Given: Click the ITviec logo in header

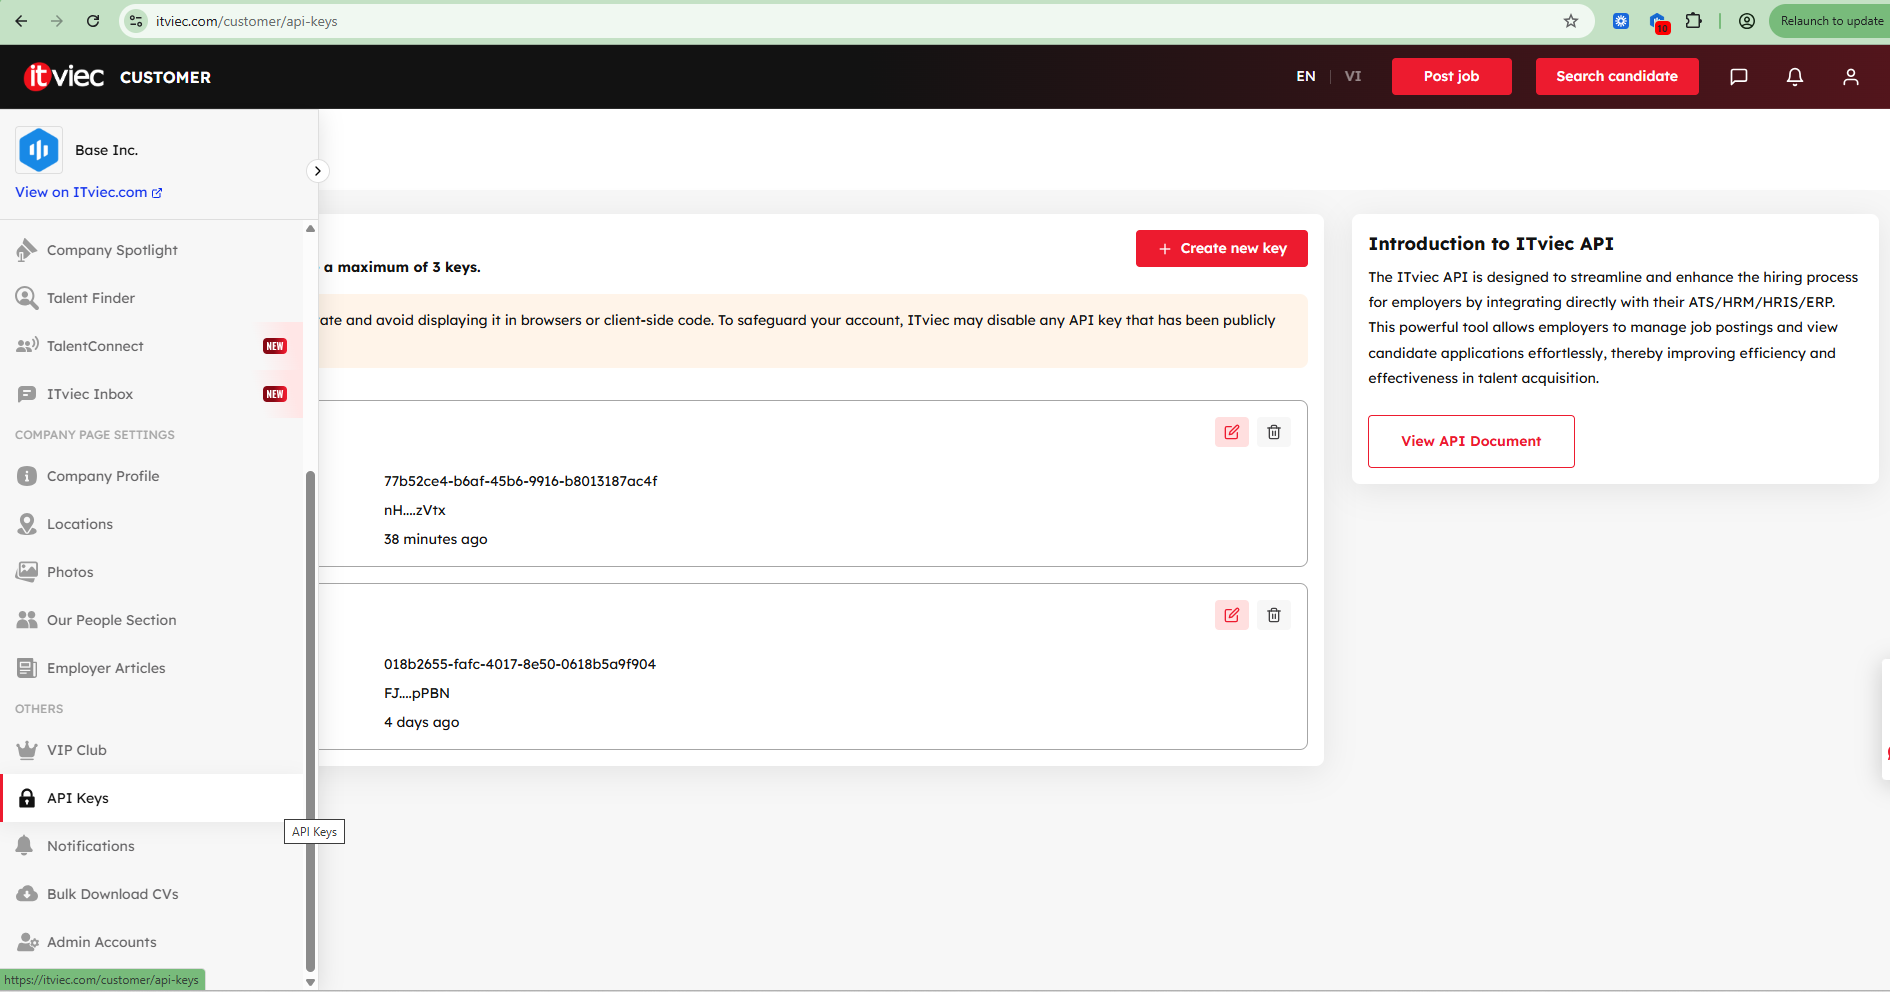Looking at the screenshot, I should [x=64, y=76].
